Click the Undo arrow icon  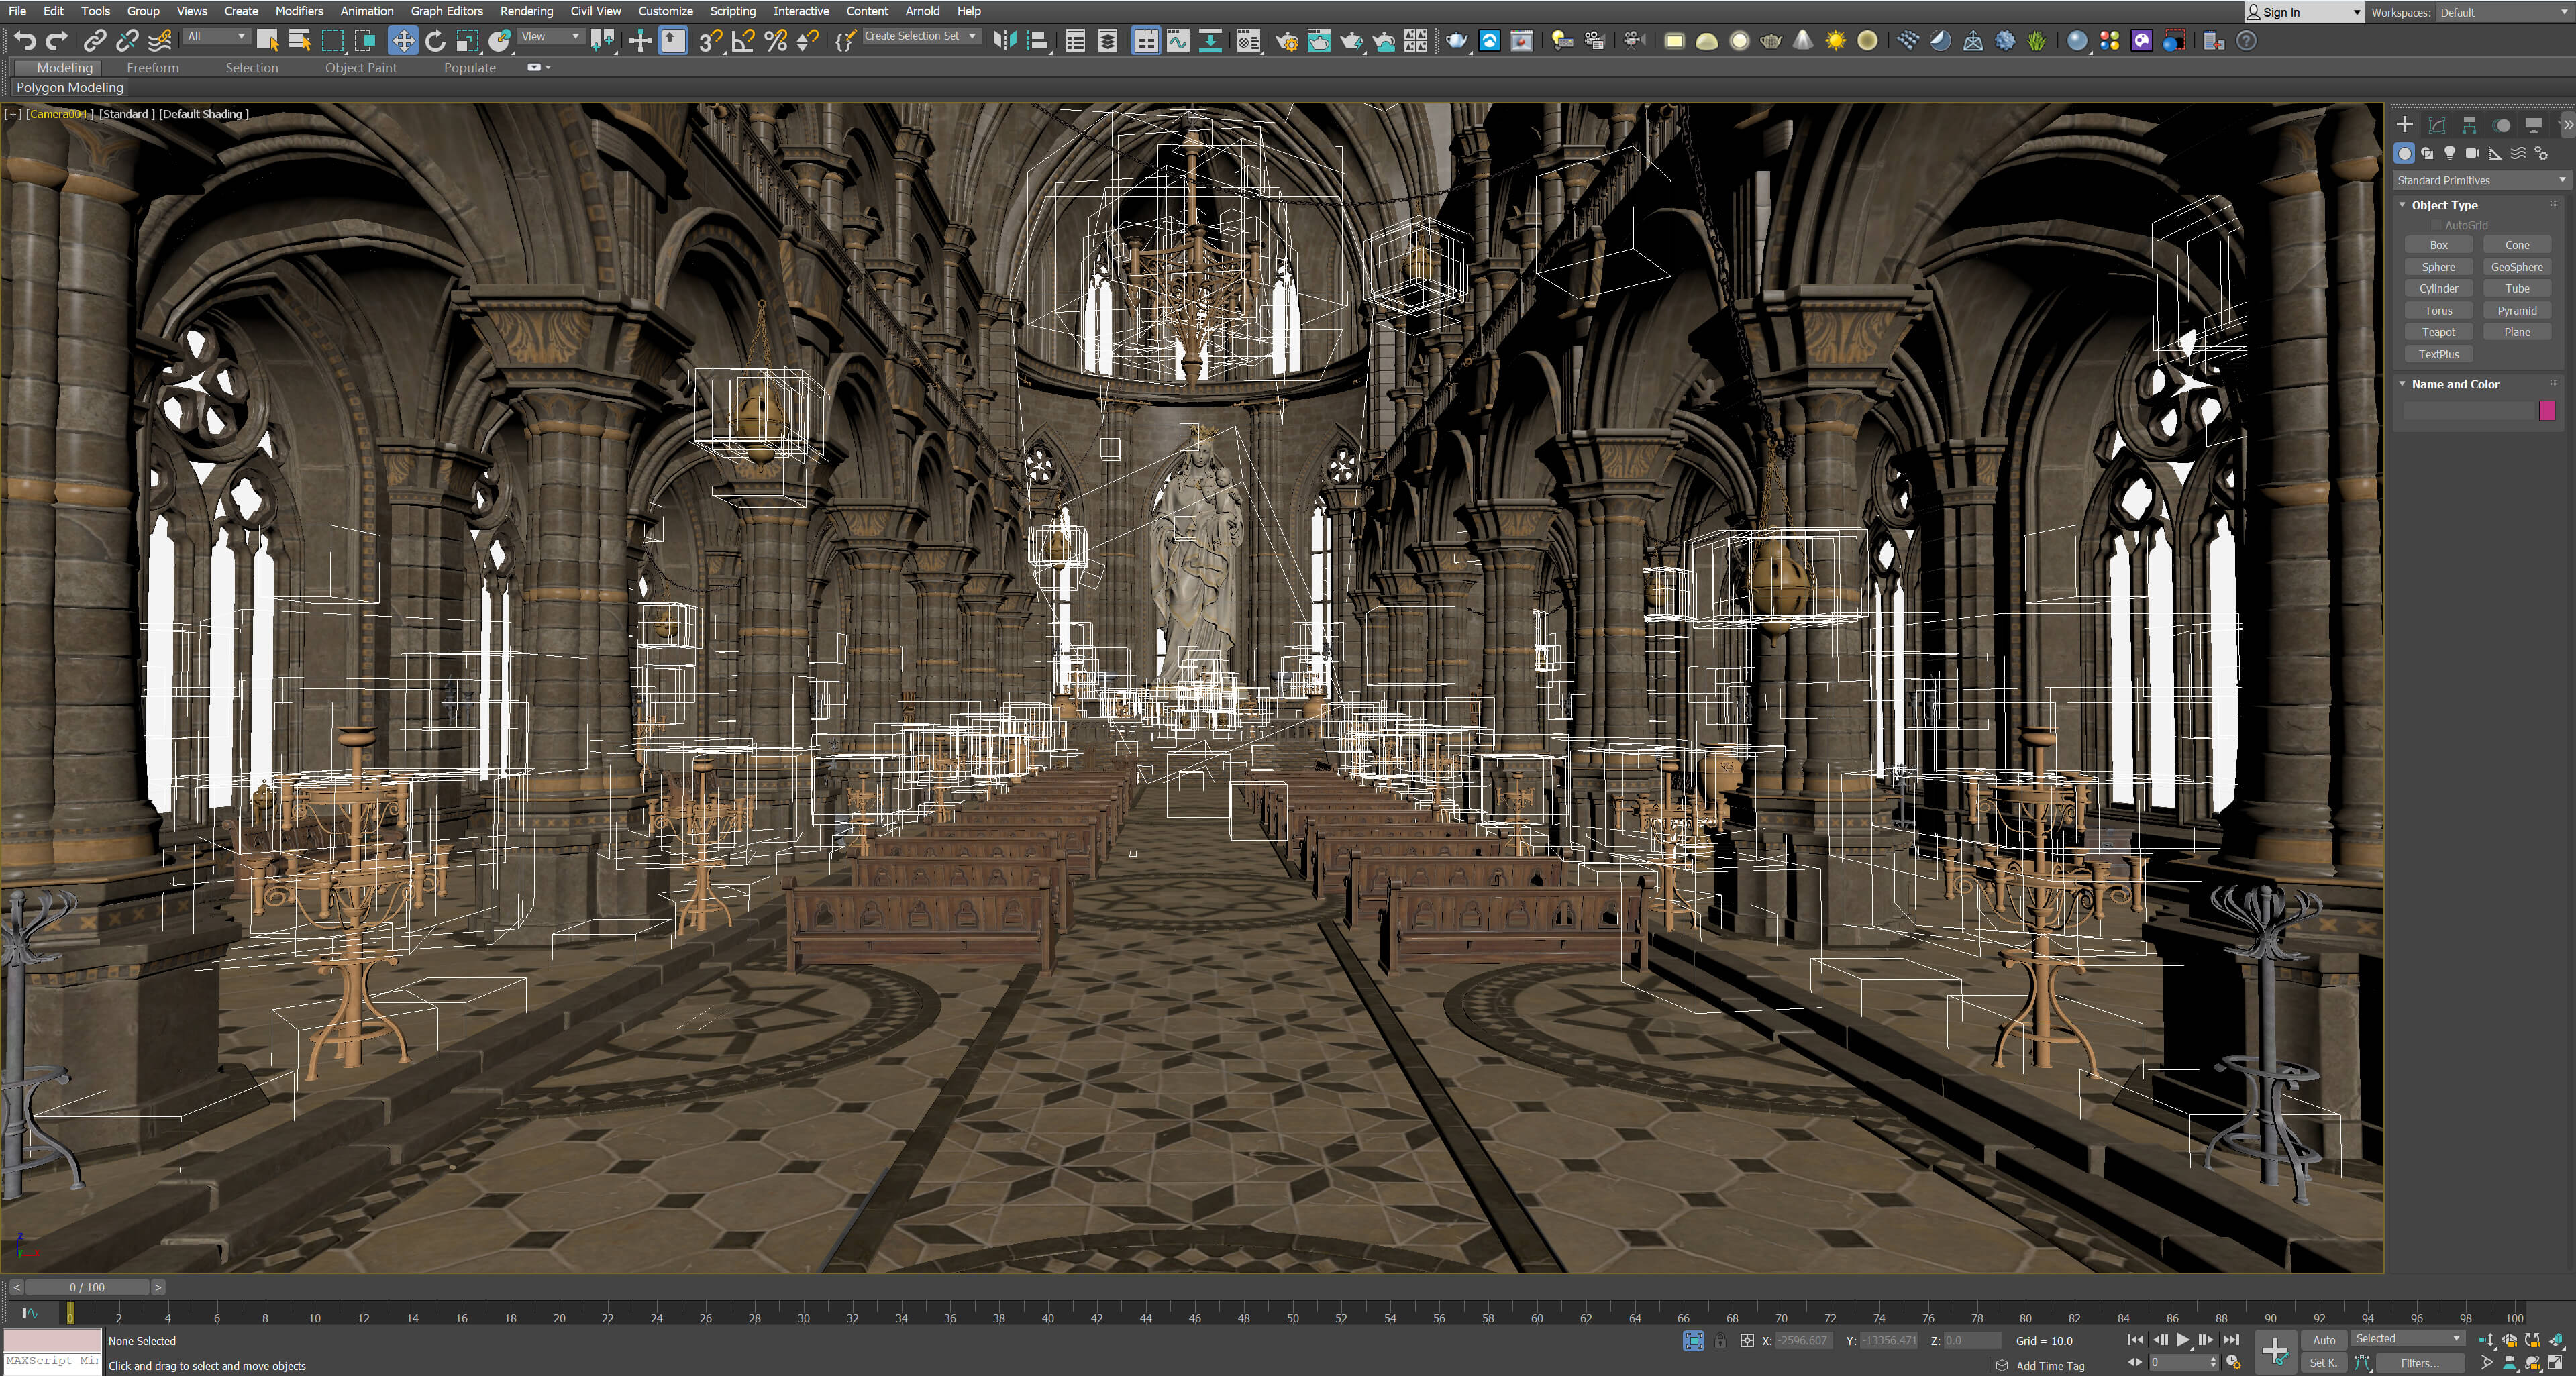(25, 41)
